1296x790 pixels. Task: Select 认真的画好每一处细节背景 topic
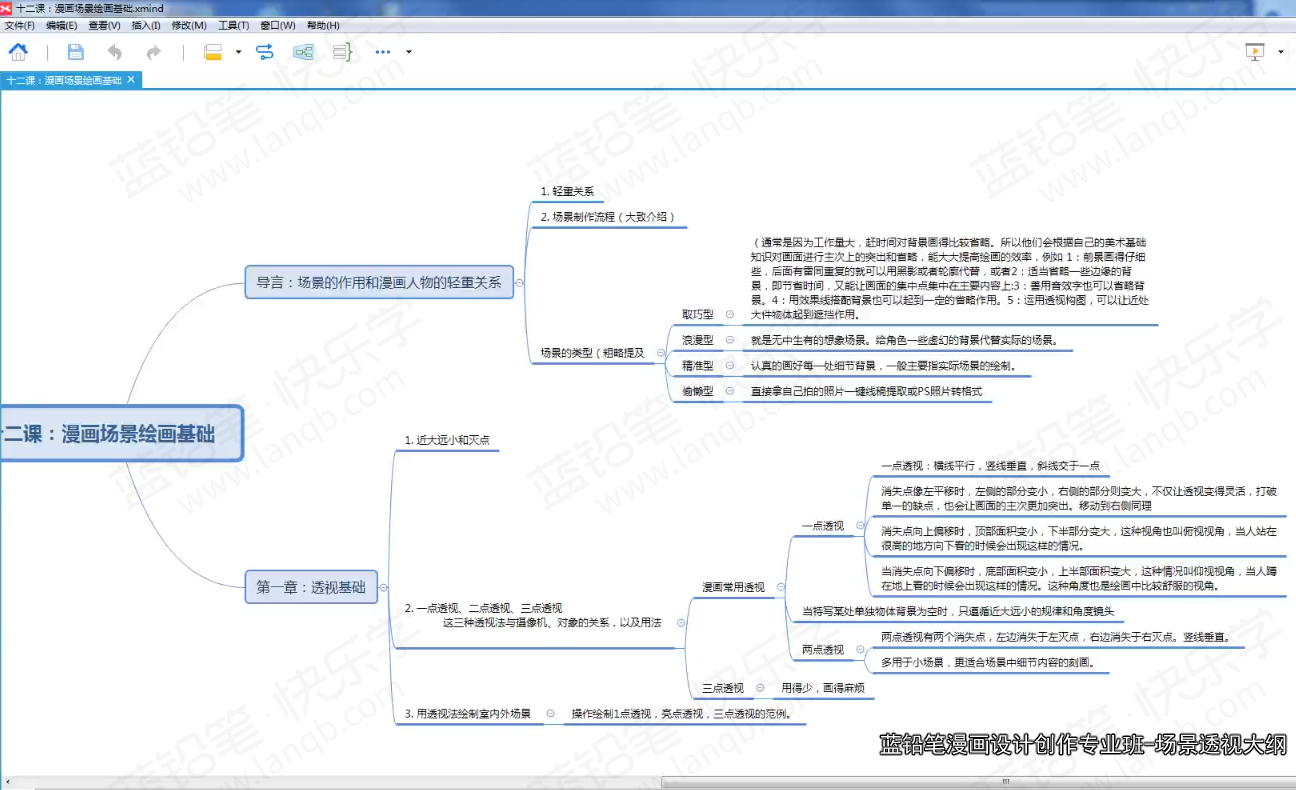[x=884, y=366]
